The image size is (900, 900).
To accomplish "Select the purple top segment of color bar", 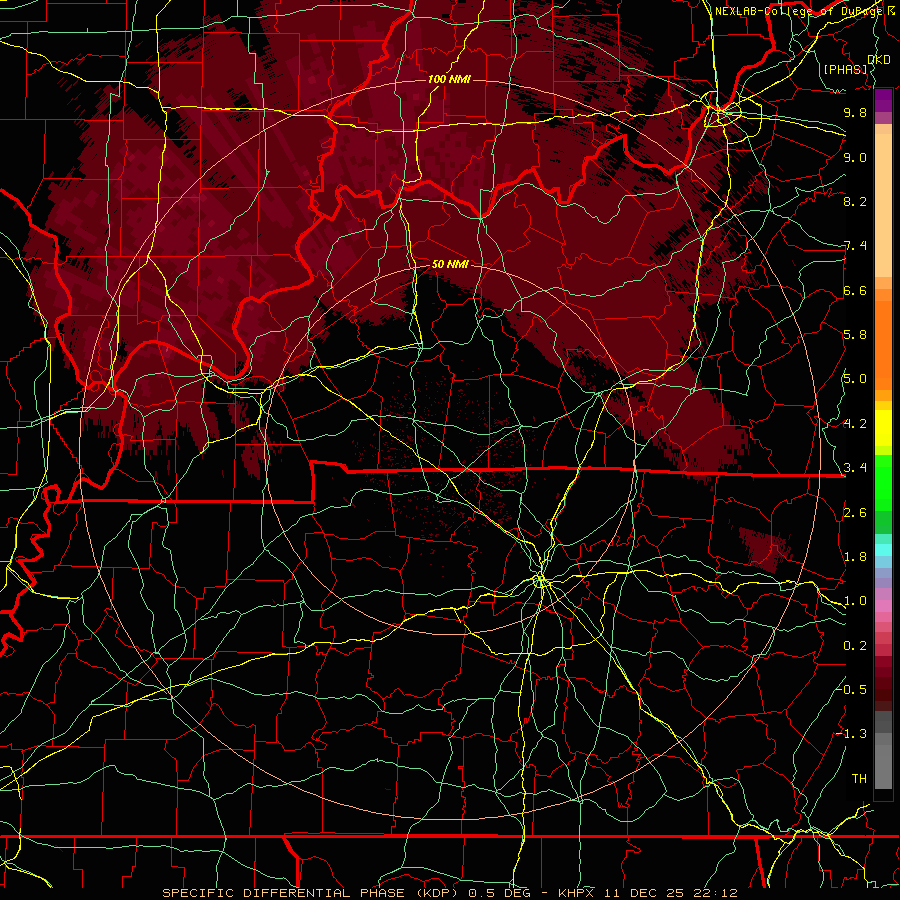I will [883, 100].
